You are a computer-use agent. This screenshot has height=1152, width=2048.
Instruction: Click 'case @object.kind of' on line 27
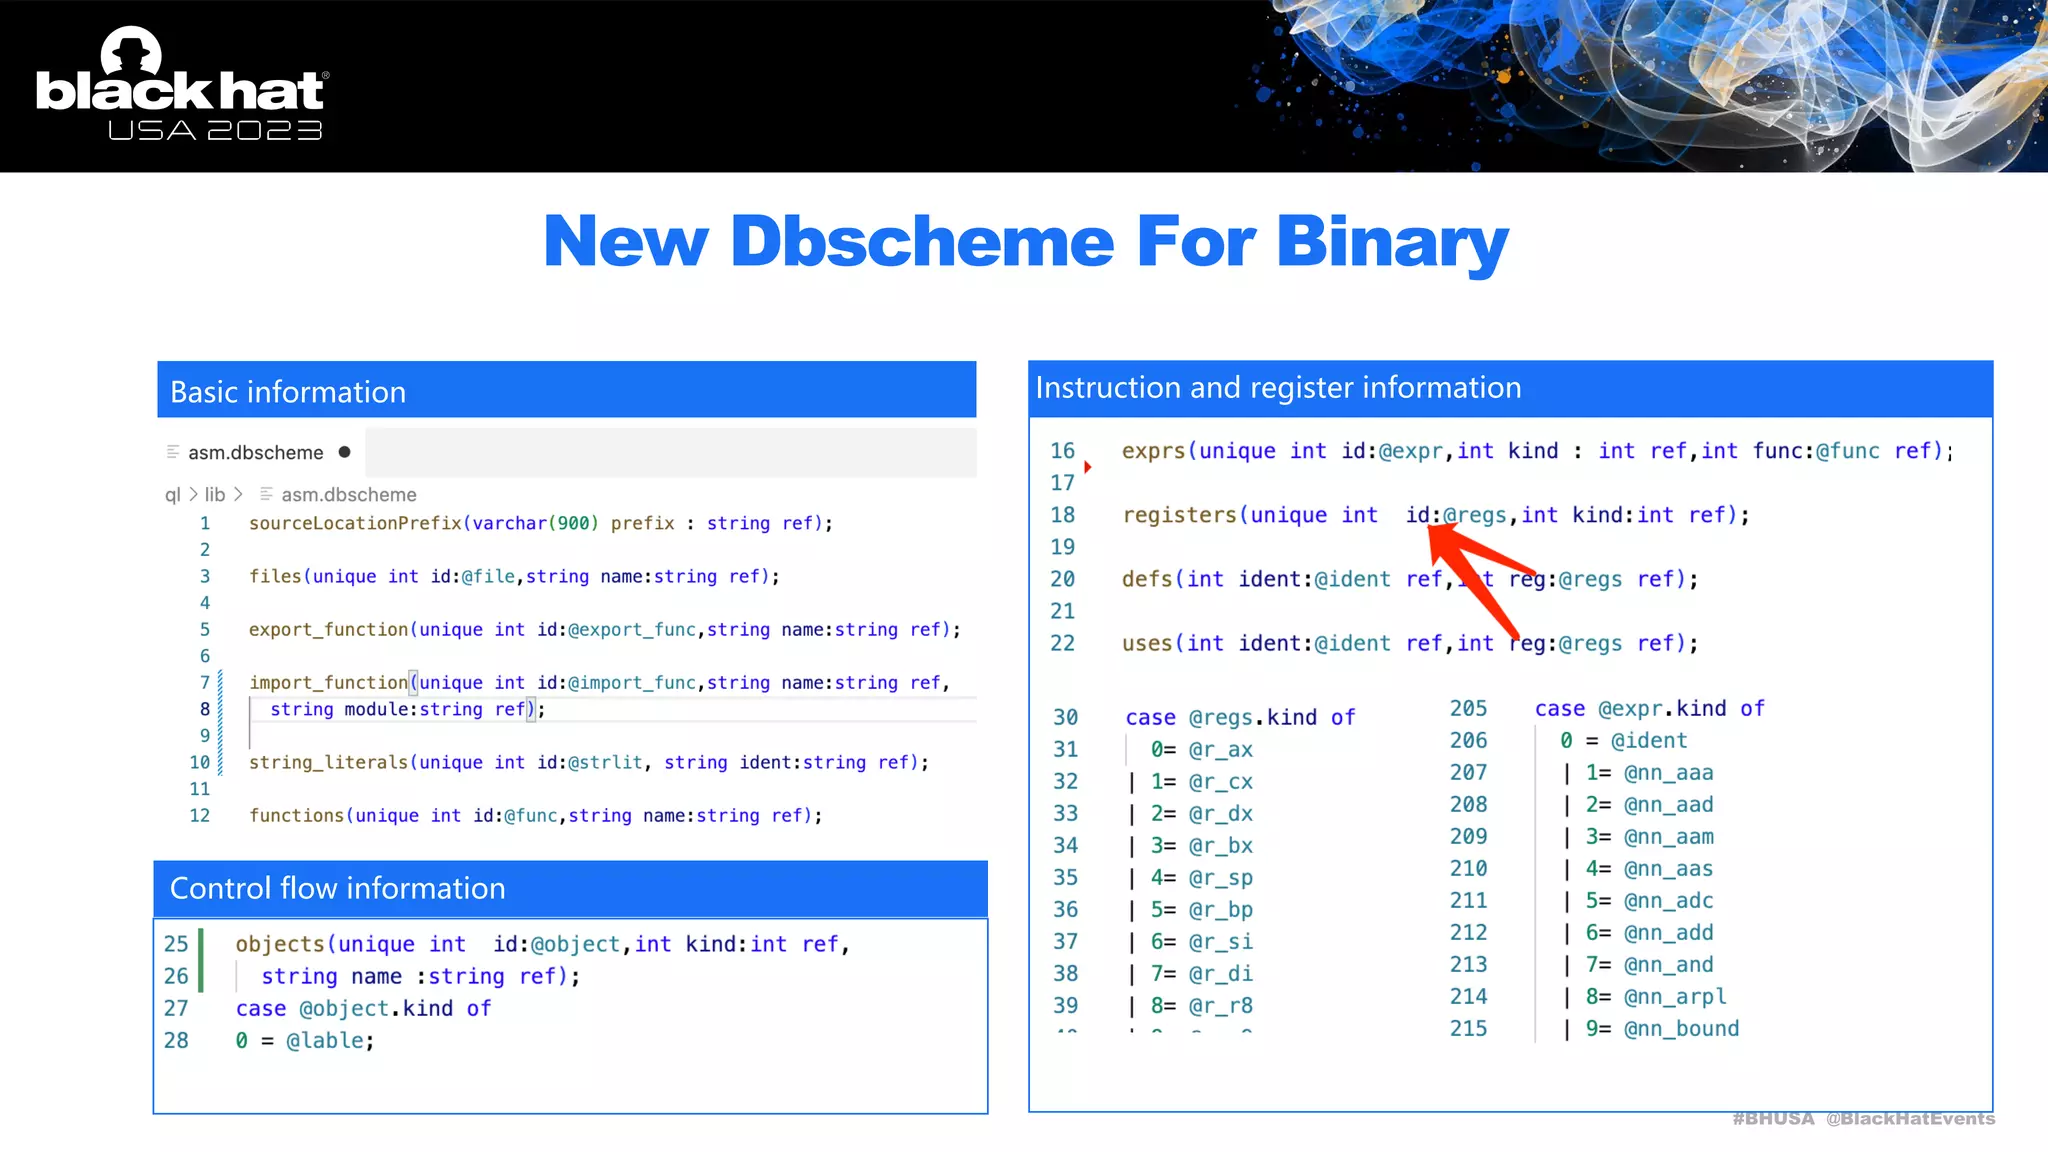pos(364,1008)
